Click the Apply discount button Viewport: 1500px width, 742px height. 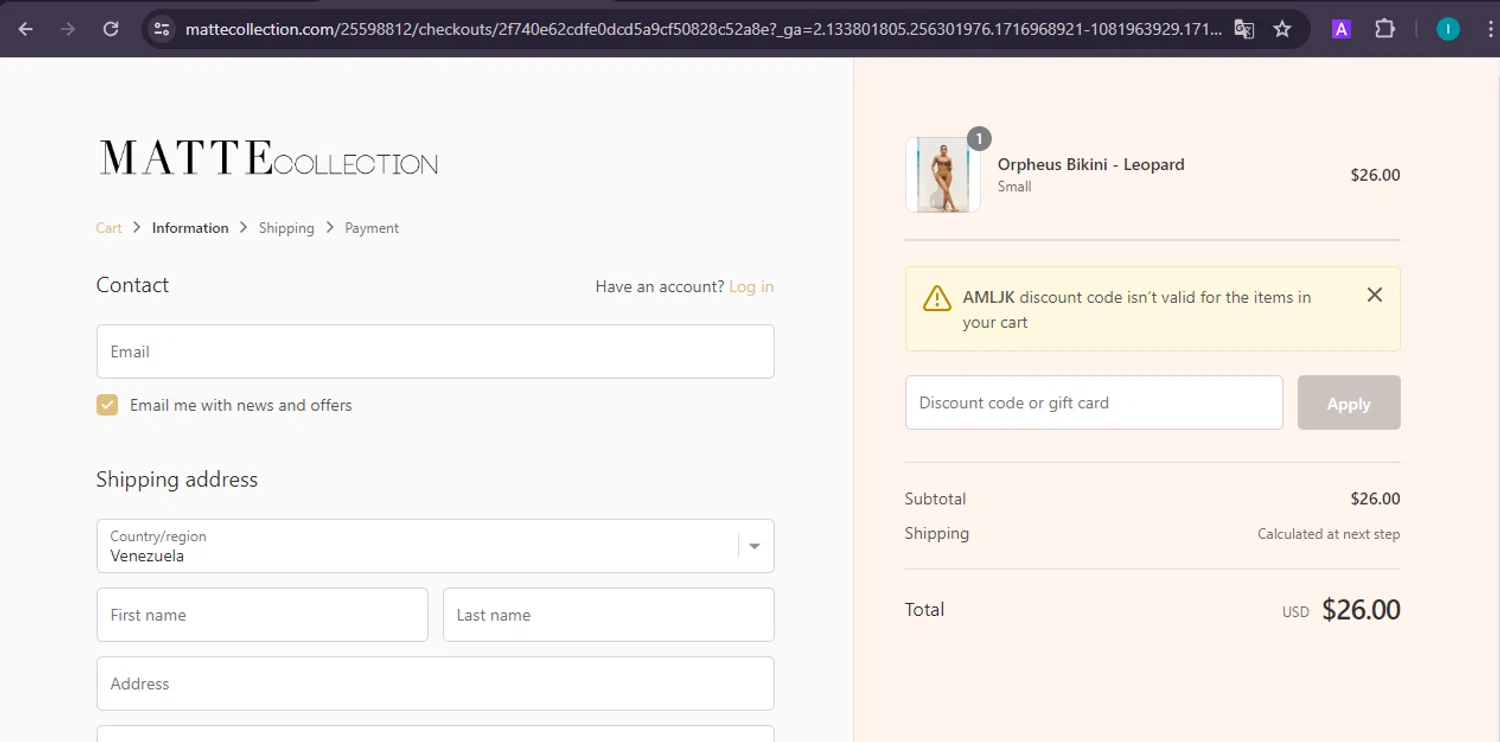[x=1349, y=403]
